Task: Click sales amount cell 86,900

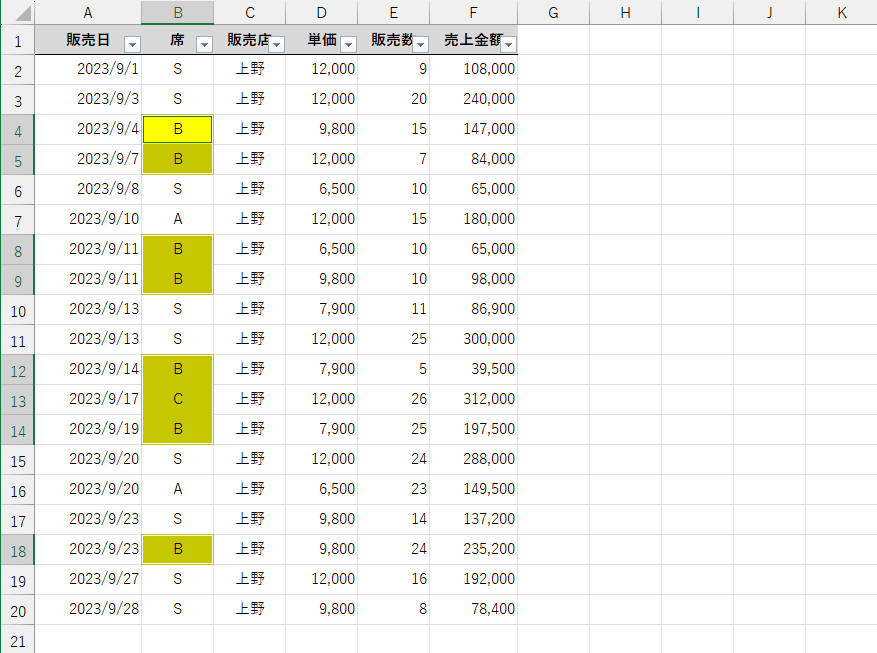Action: point(474,309)
